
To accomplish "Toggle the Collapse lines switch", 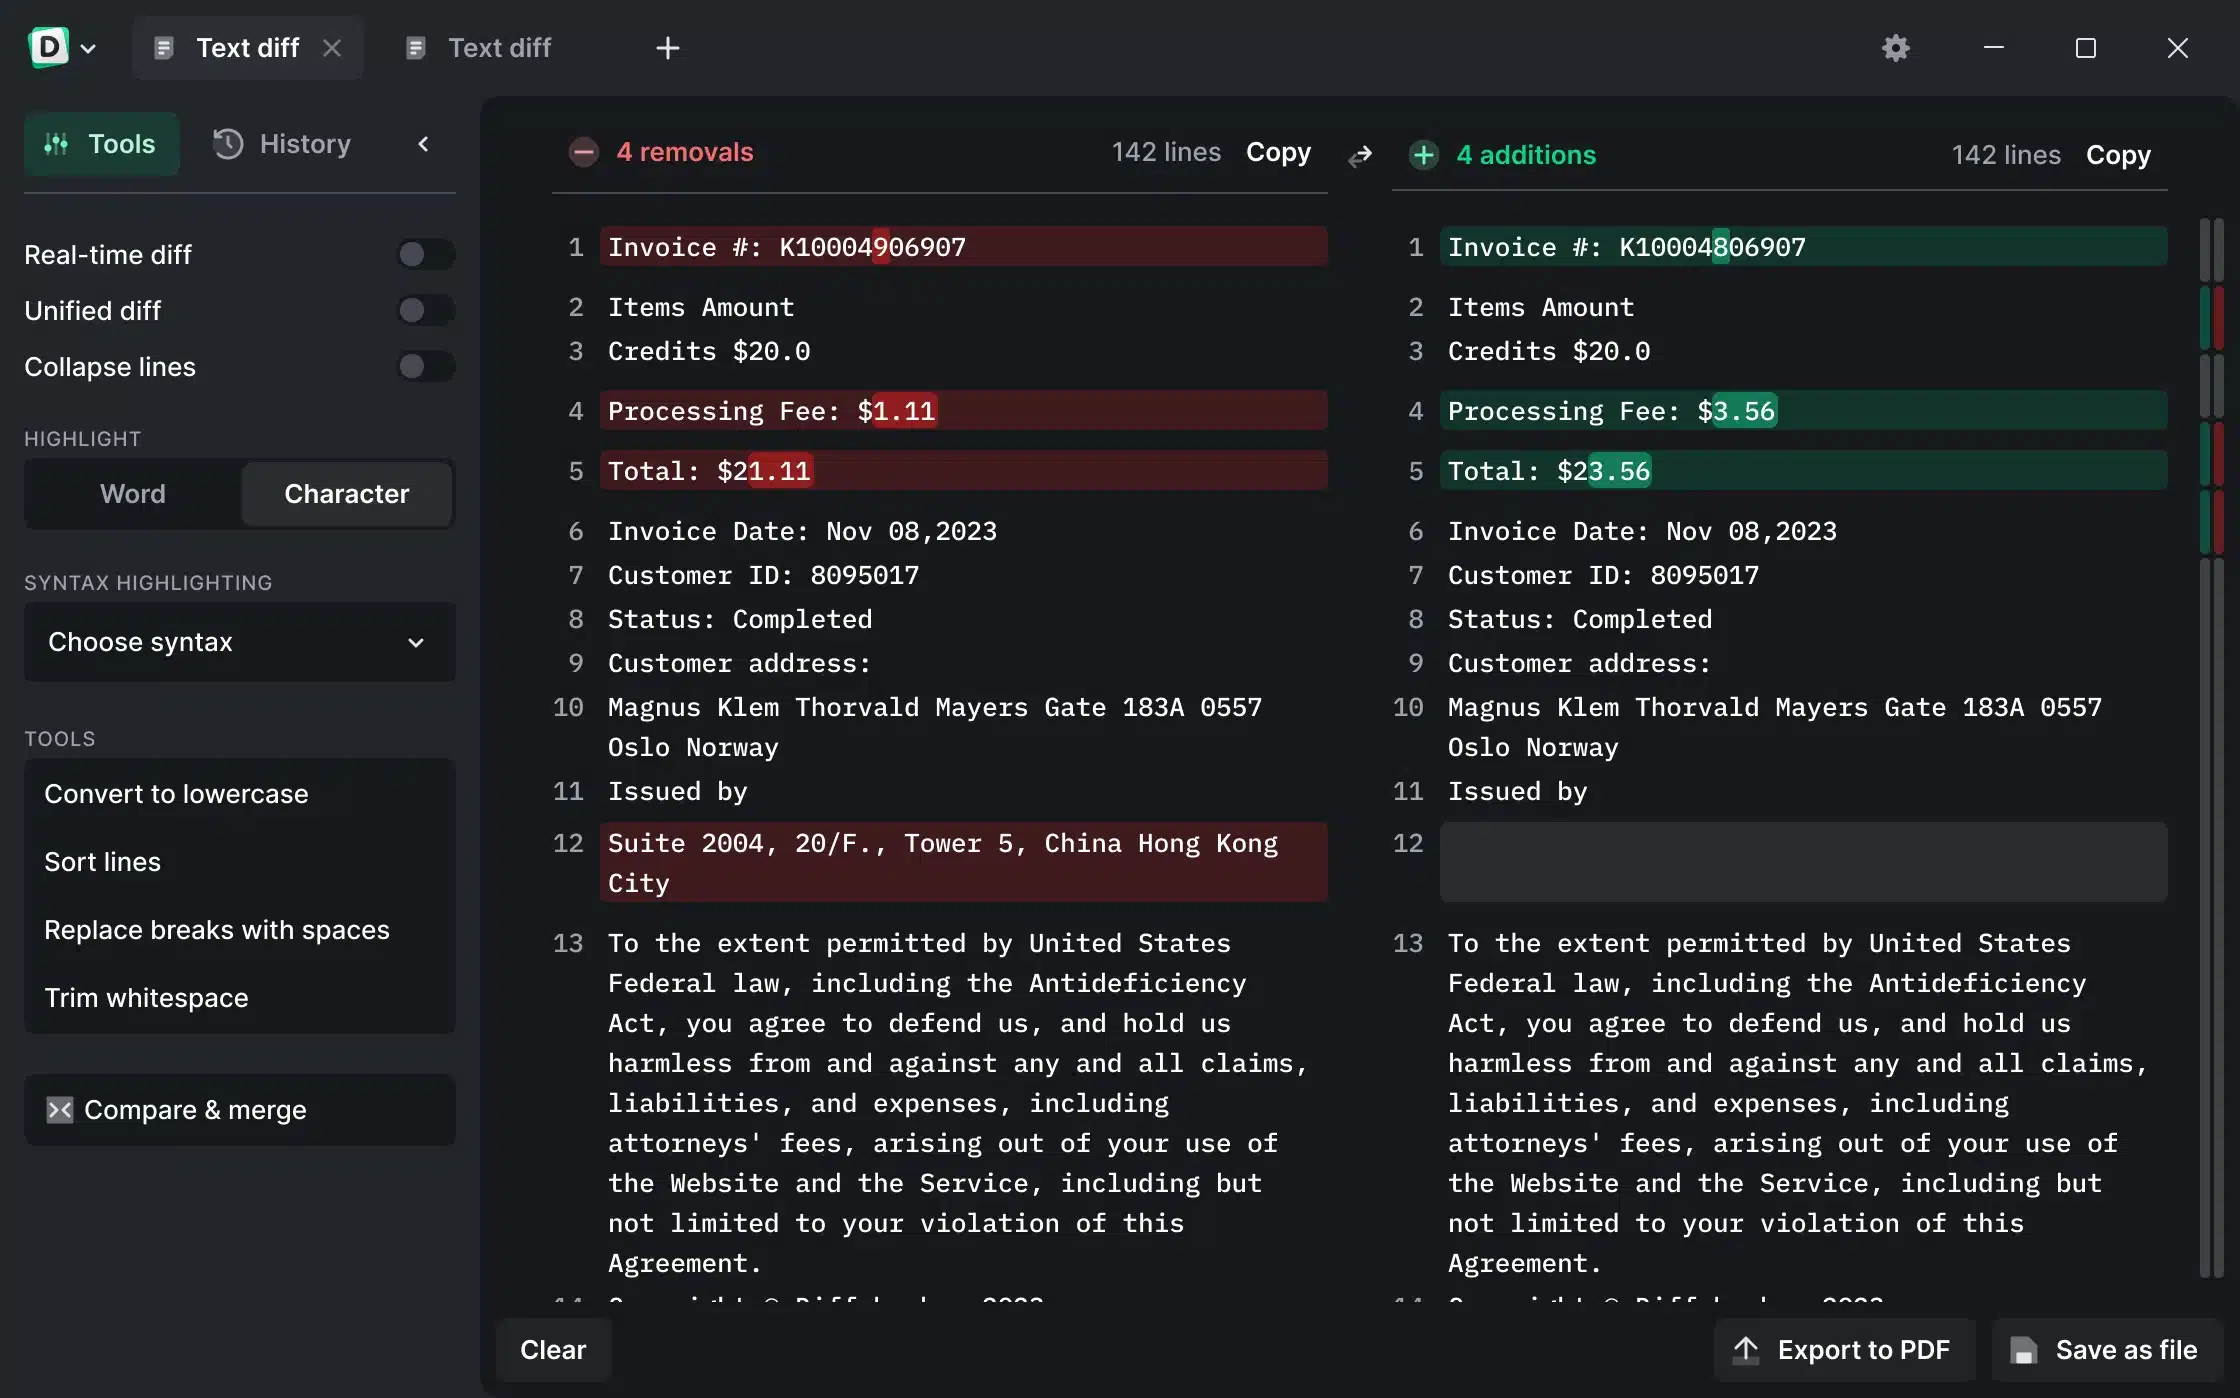I will pos(425,366).
